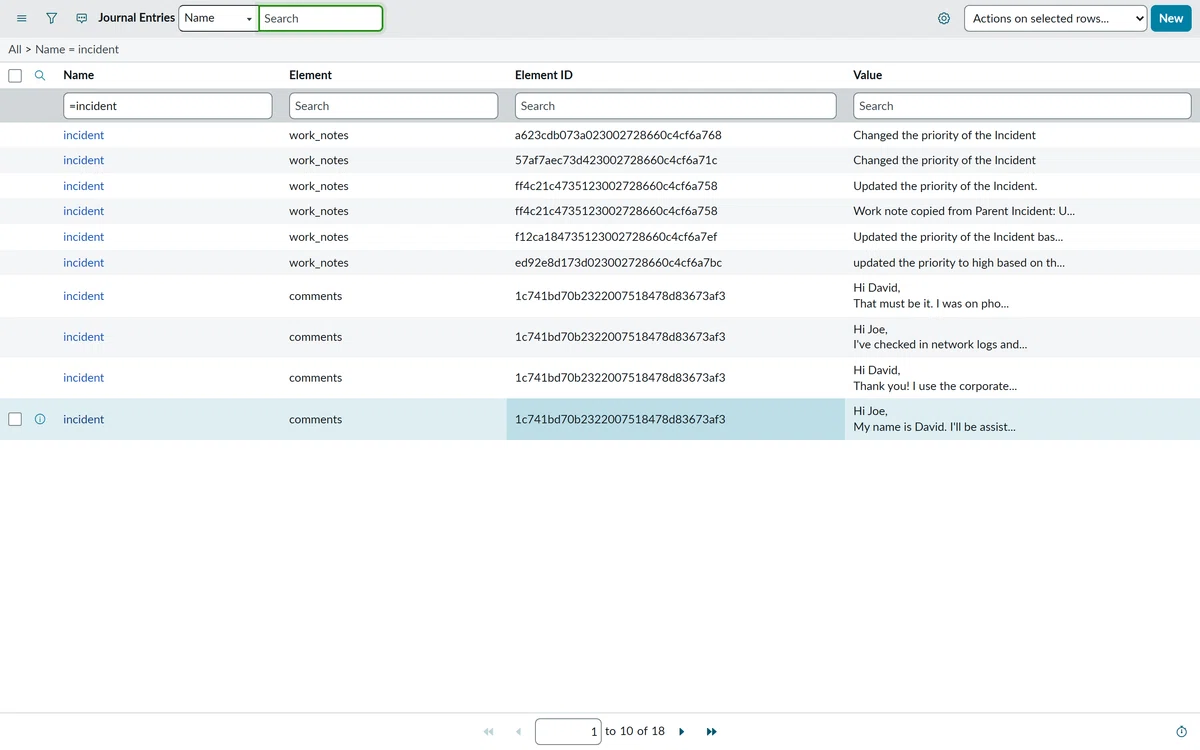Click the page number input field

pyautogui.click(x=568, y=732)
